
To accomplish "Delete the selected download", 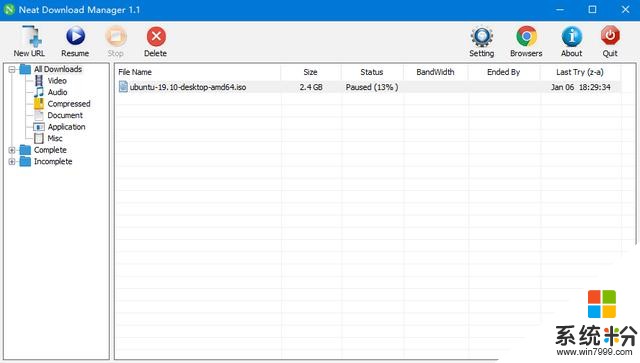I will pyautogui.click(x=156, y=41).
